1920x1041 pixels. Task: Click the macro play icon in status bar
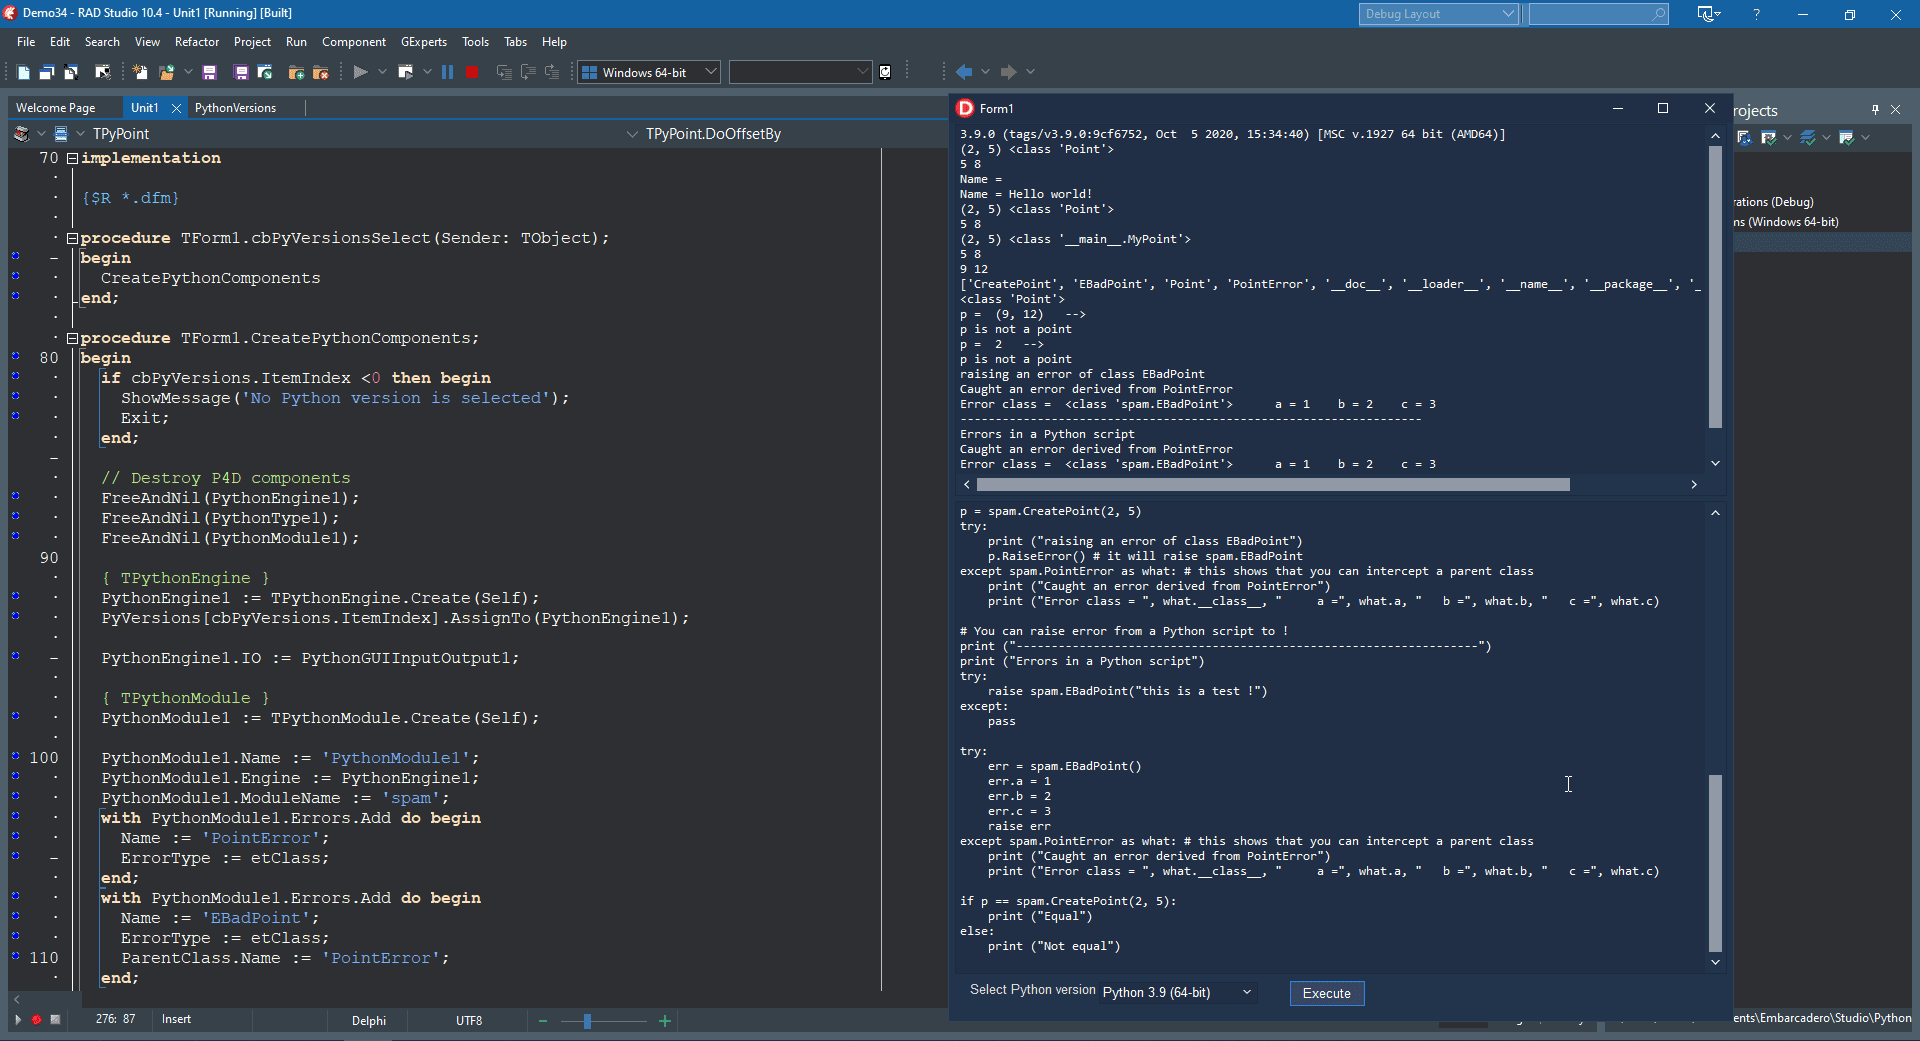point(17,1020)
